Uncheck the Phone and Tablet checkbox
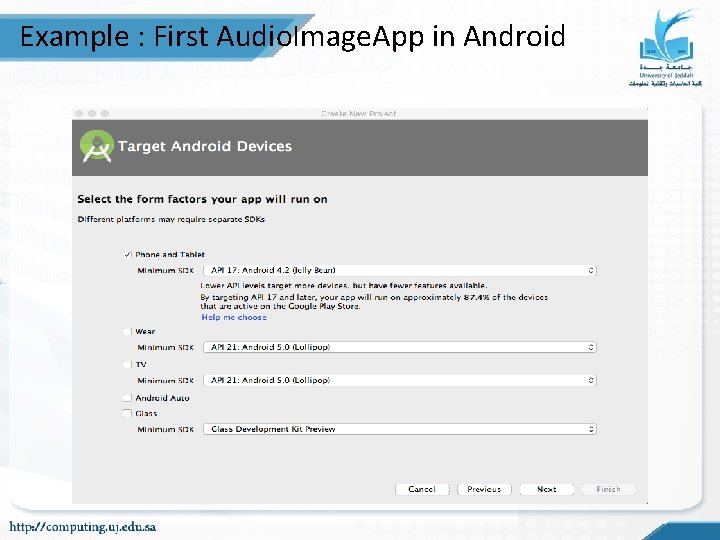Image resolution: width=720 pixels, height=540 pixels. click(128, 254)
